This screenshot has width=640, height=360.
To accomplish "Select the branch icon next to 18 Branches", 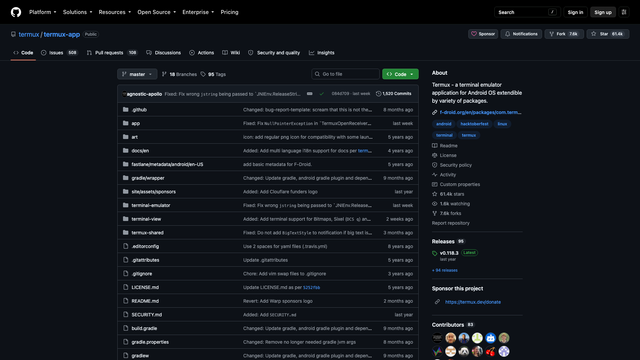I will coord(164,74).
